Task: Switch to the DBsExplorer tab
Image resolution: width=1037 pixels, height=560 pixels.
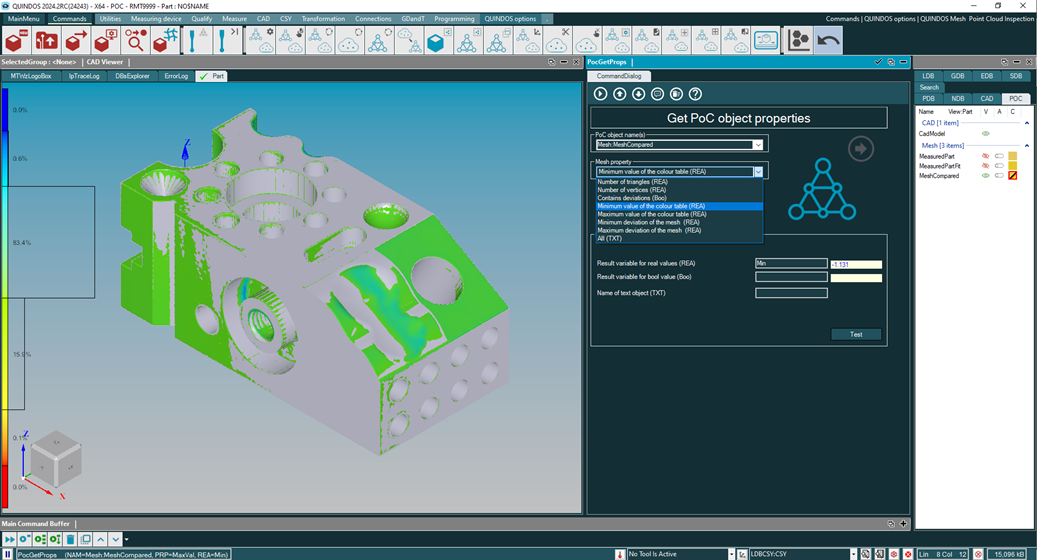Action: pos(132,76)
